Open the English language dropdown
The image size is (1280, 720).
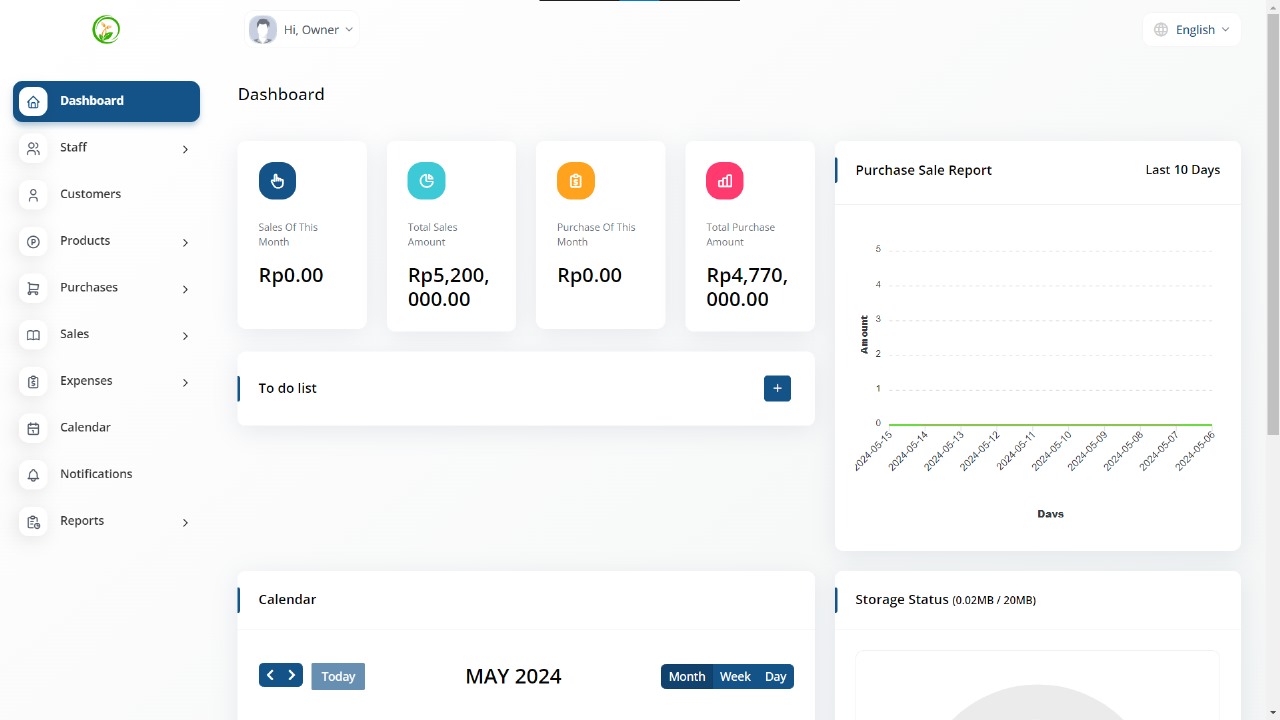[1192, 30]
